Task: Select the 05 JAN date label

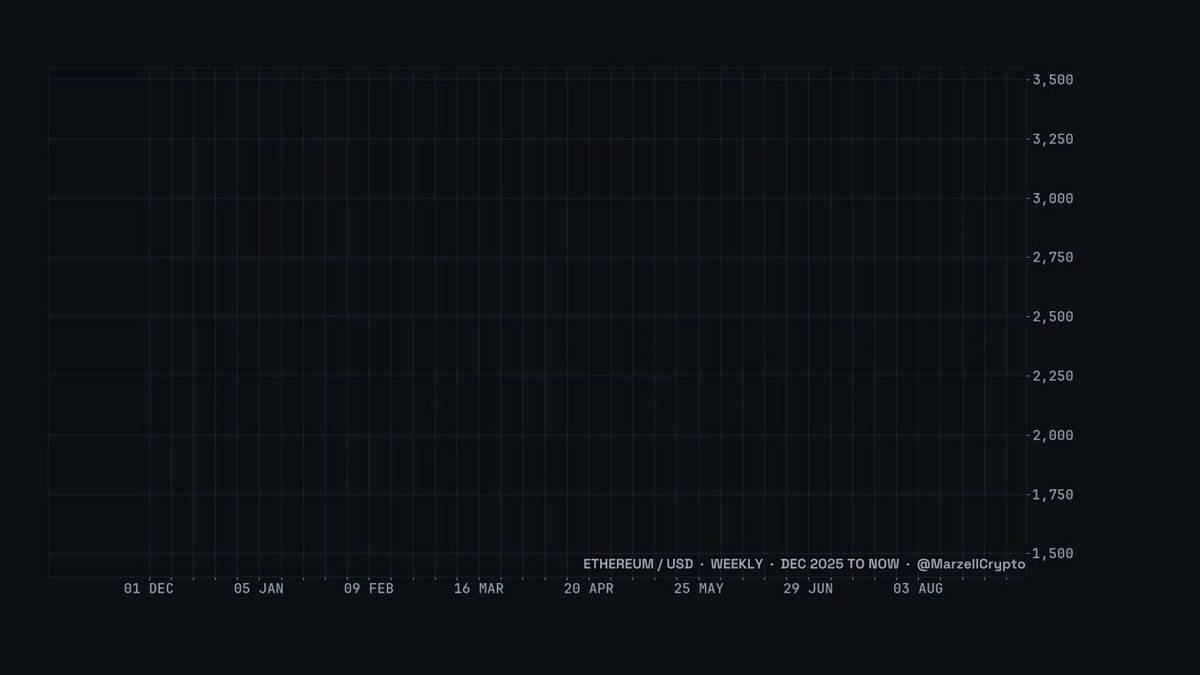Action: point(259,589)
